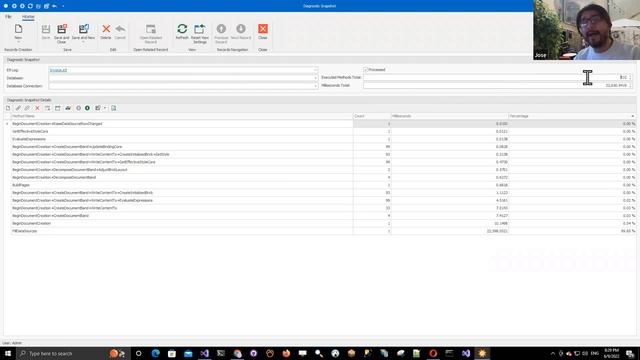Screen dimensions: 640x360
Task: Open the small dropdown arrow in Details toolbar
Action: point(105,108)
